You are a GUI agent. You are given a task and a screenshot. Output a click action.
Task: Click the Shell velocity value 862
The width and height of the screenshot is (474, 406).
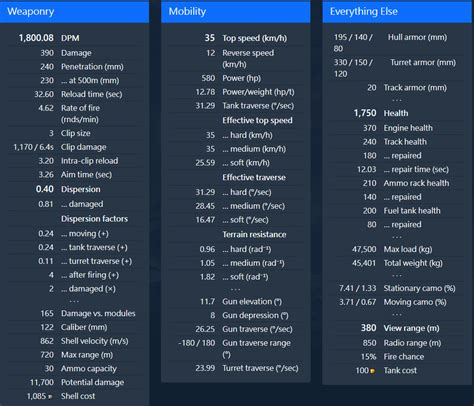[x=47, y=341]
